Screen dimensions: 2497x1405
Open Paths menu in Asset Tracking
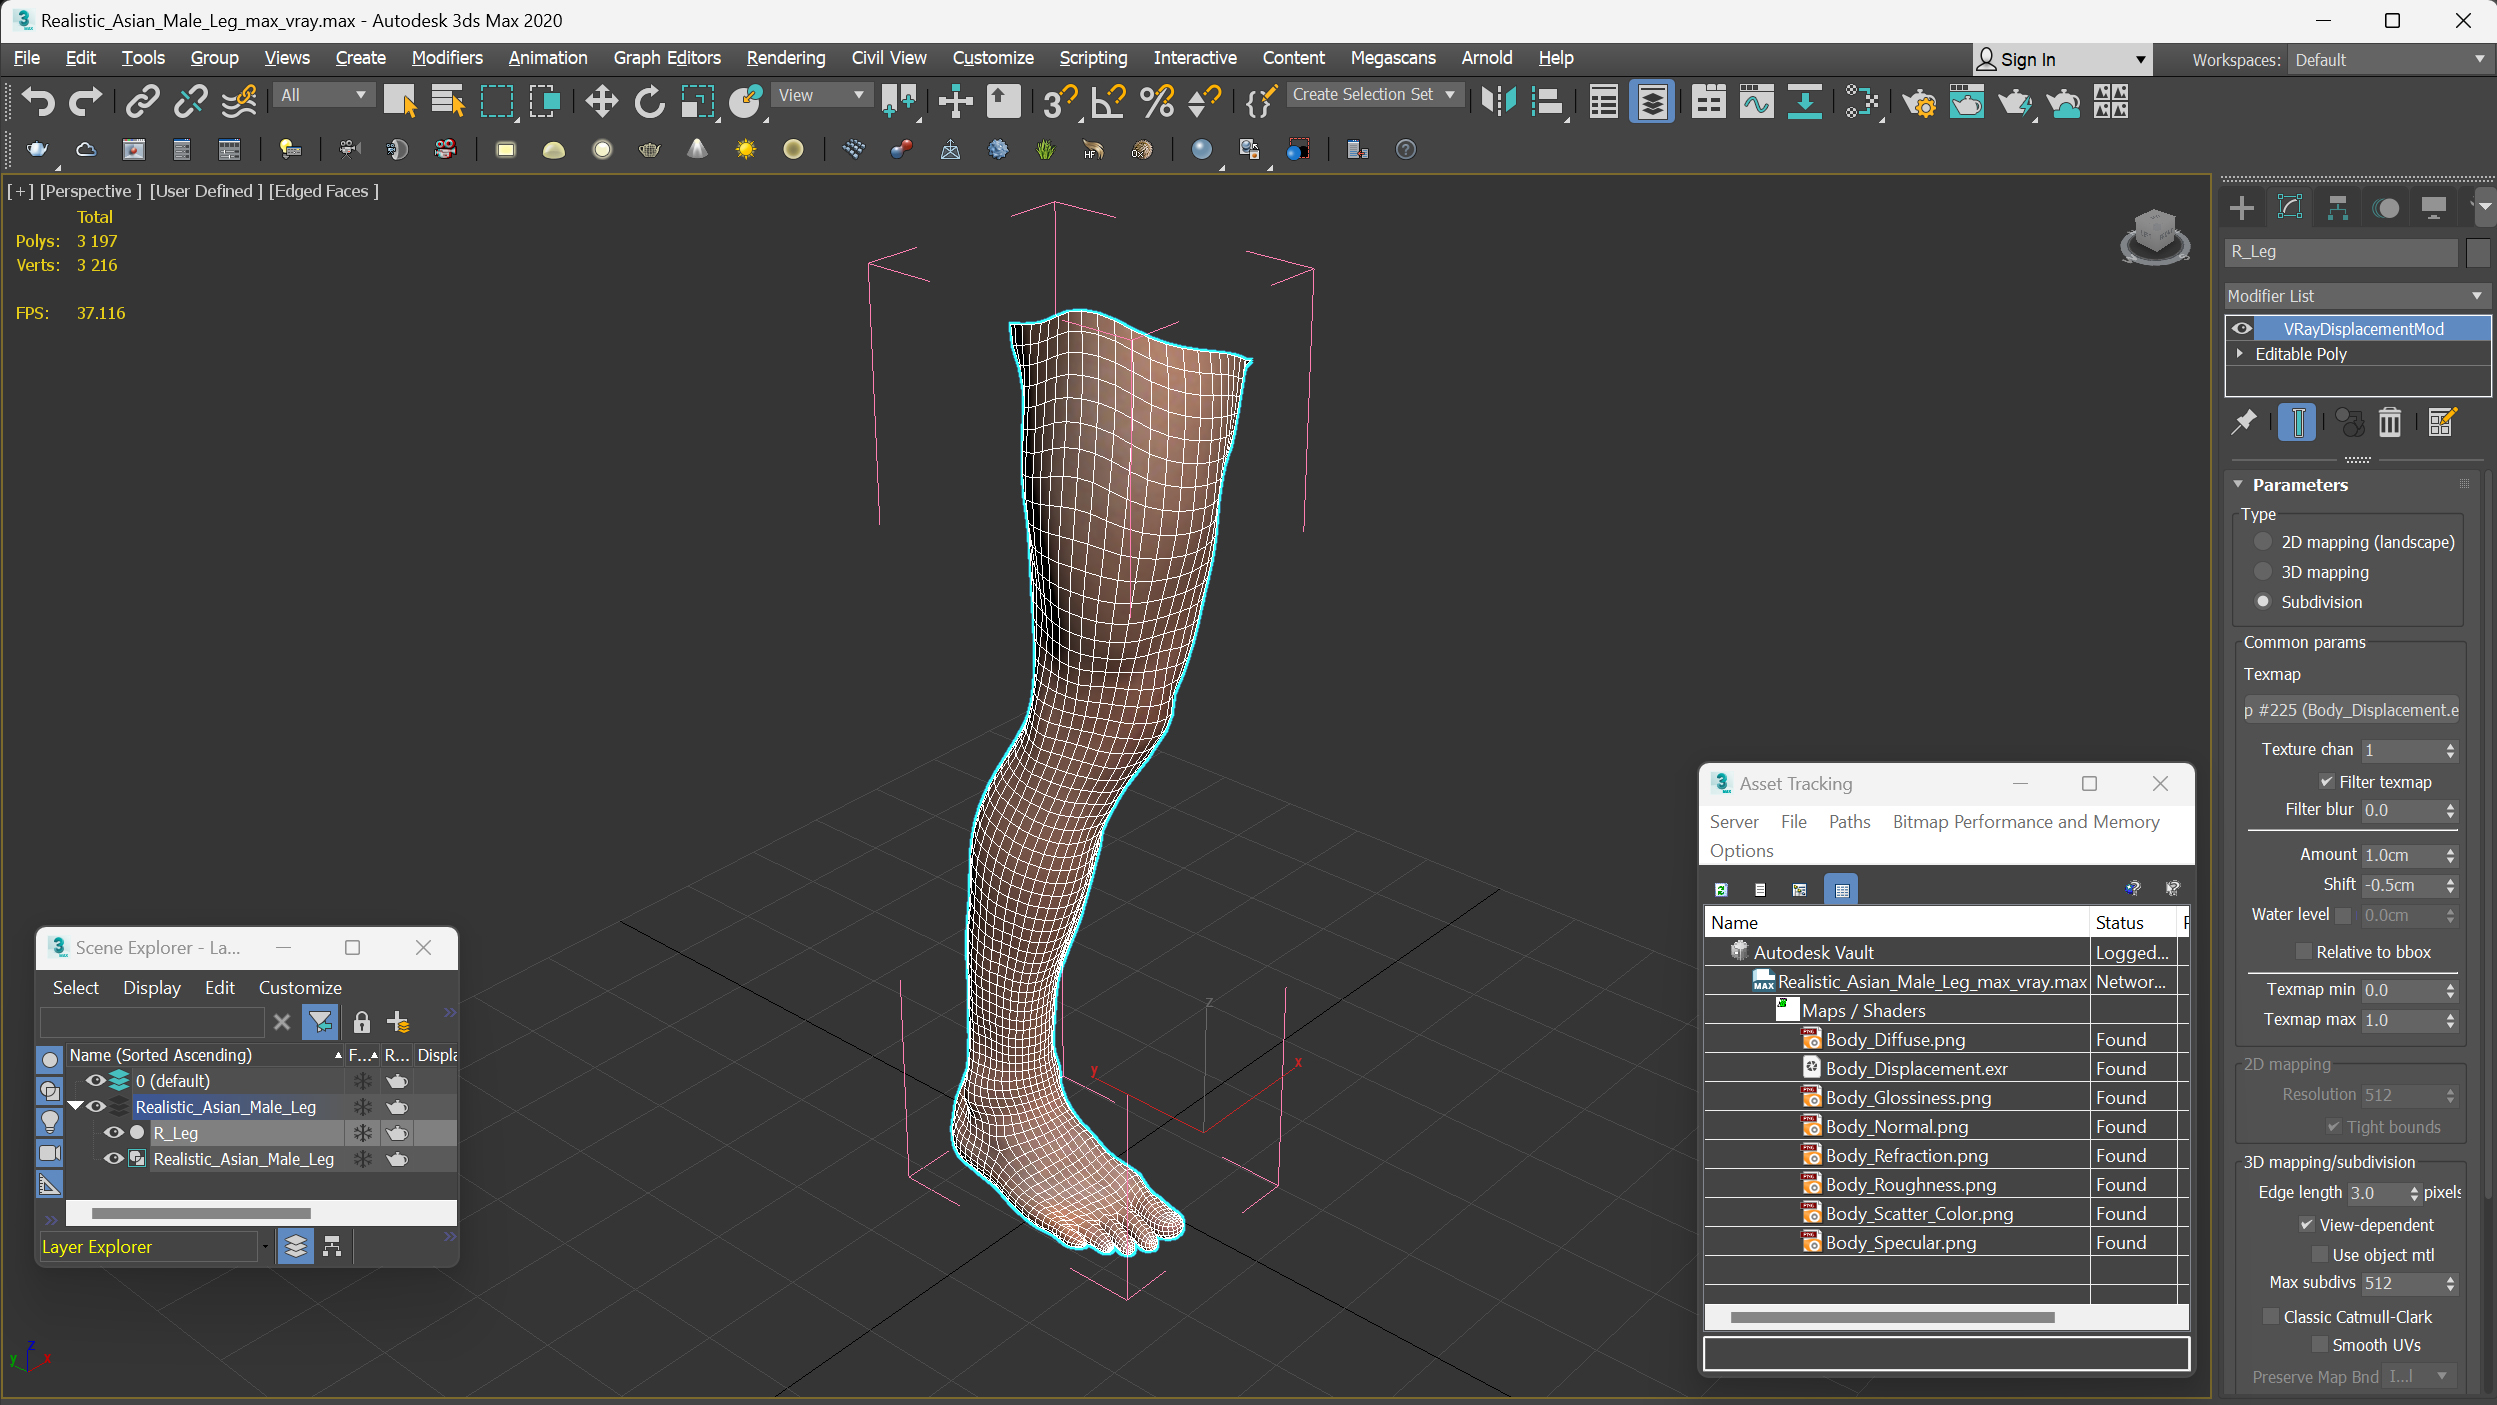click(1849, 822)
